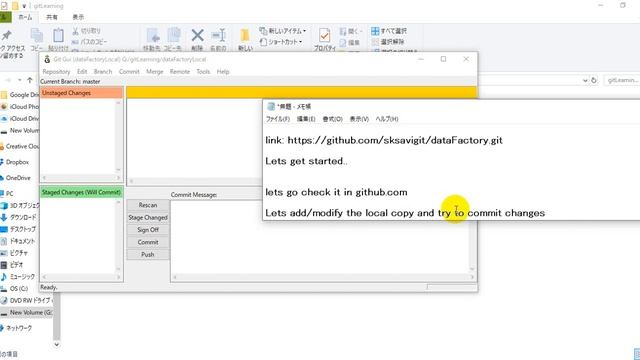
Task: Click the Commit button in Git Gui
Action: click(148, 242)
